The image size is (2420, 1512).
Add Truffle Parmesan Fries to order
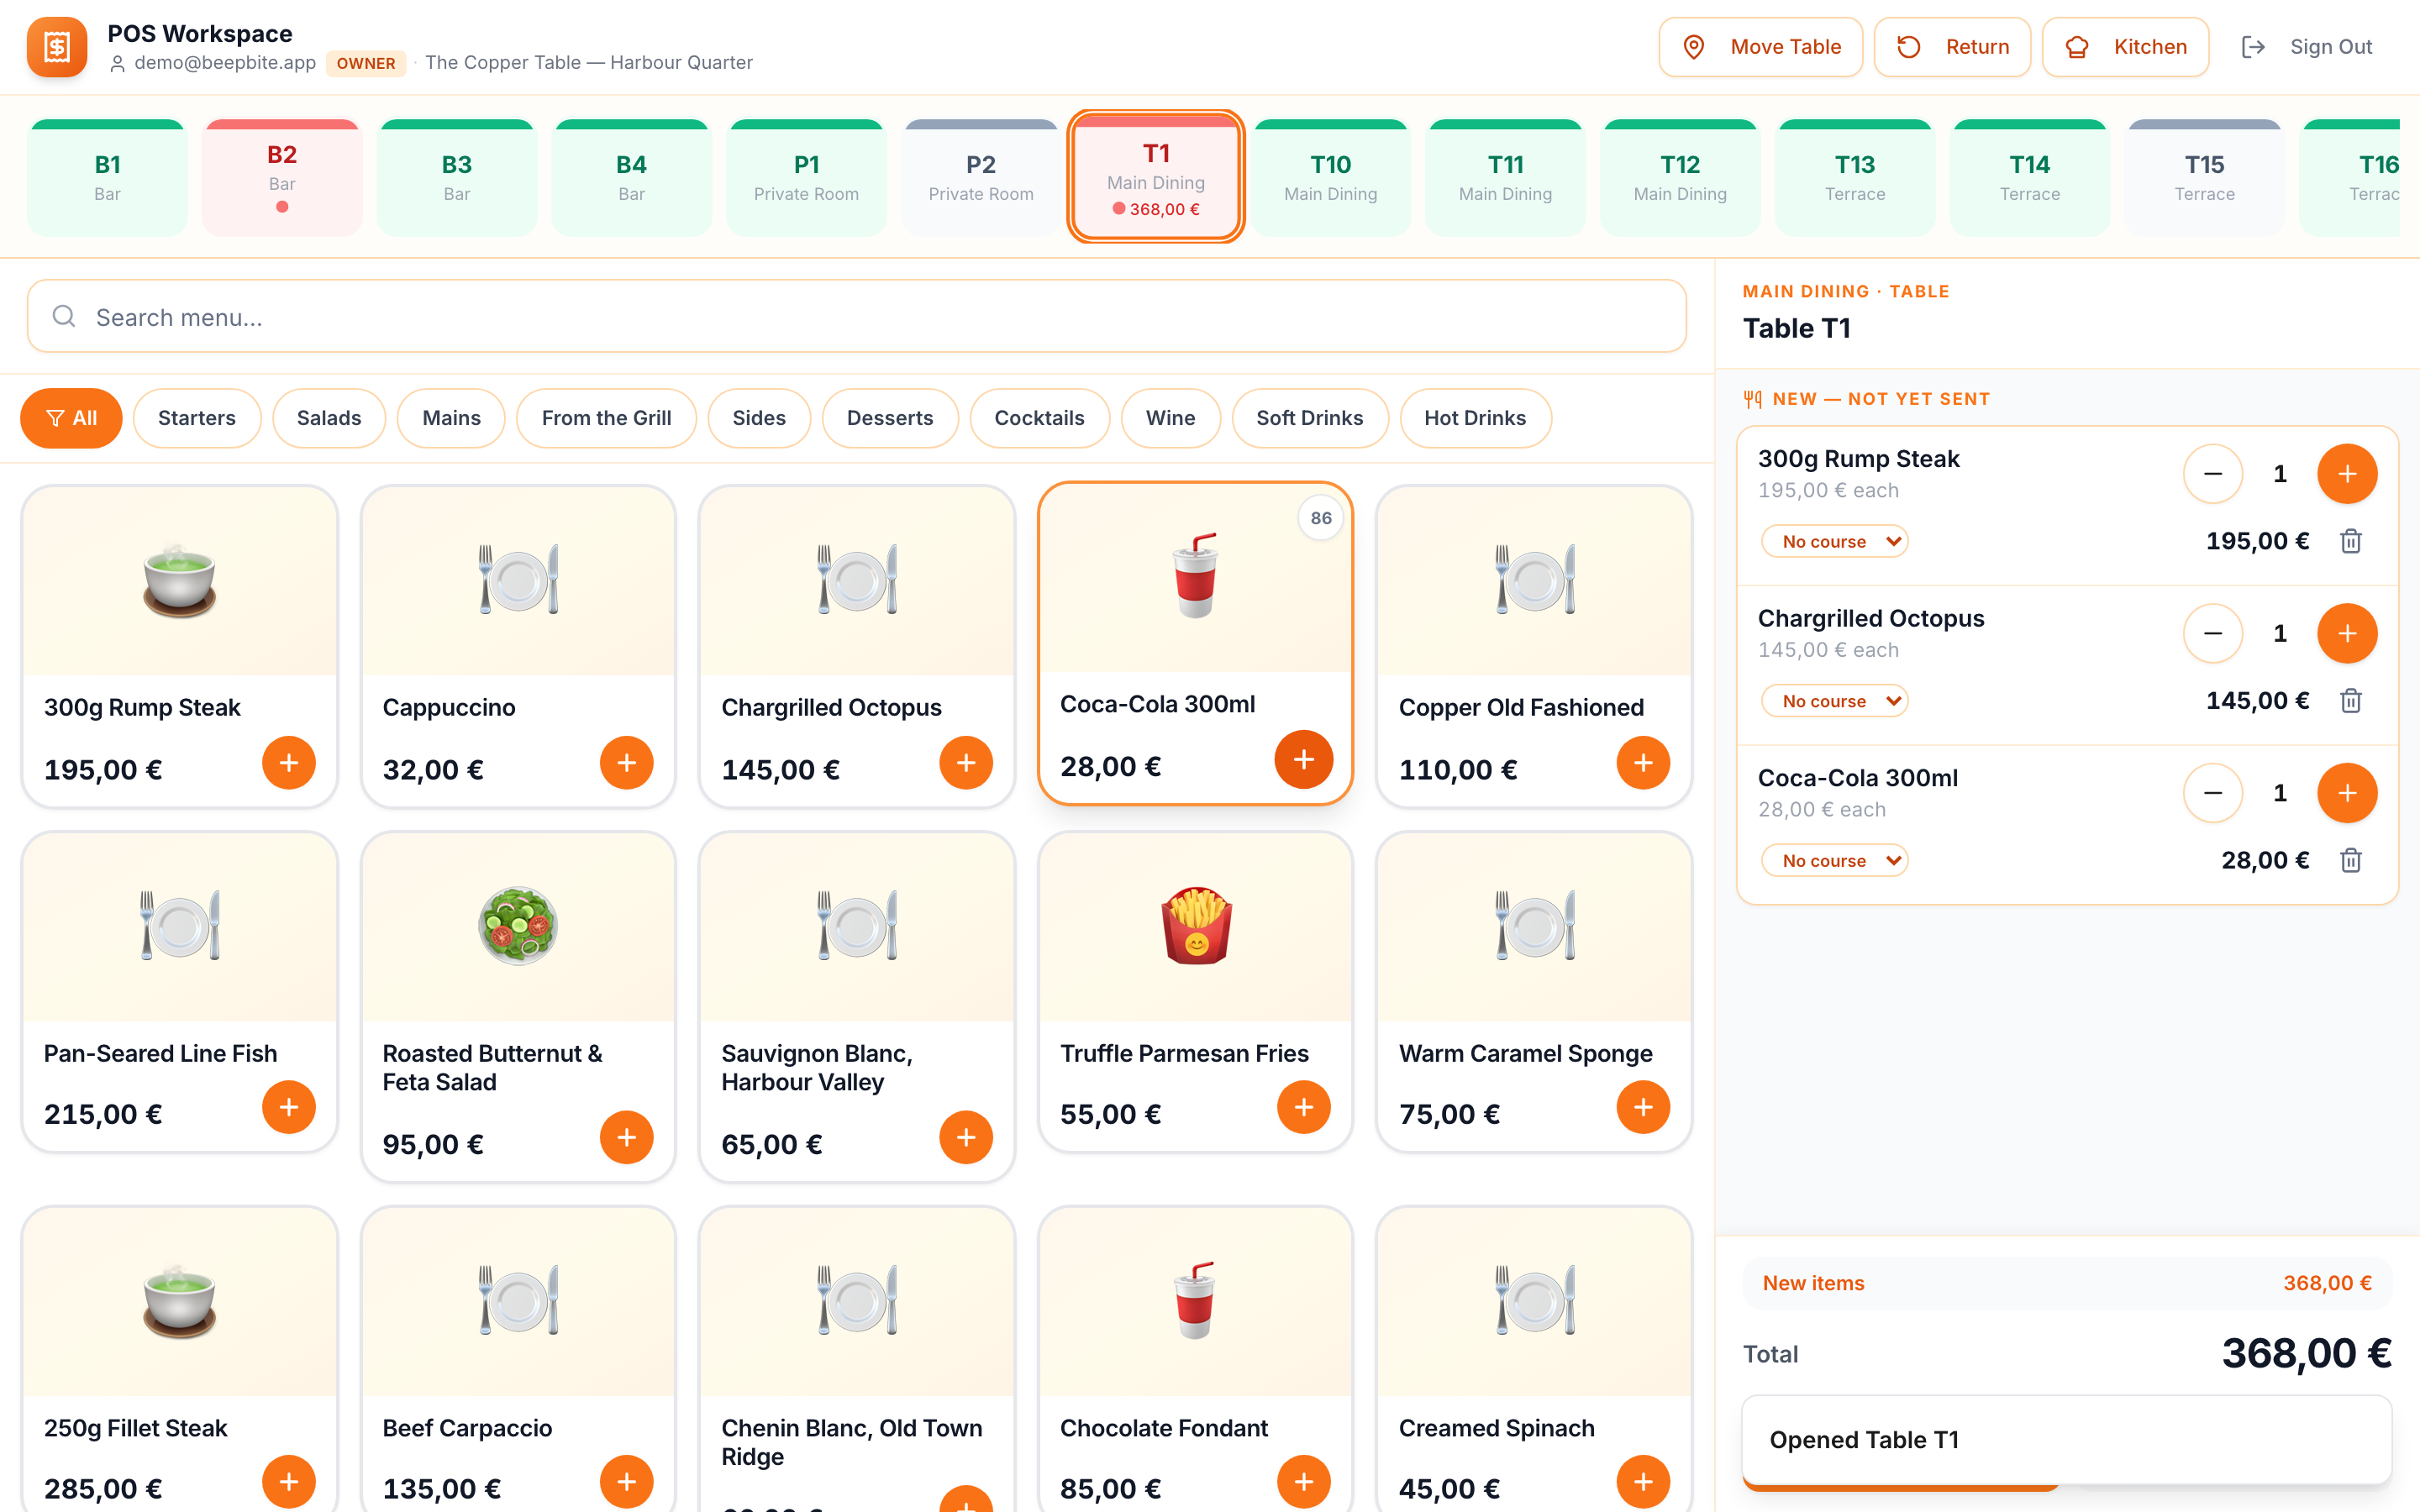(x=1304, y=1107)
